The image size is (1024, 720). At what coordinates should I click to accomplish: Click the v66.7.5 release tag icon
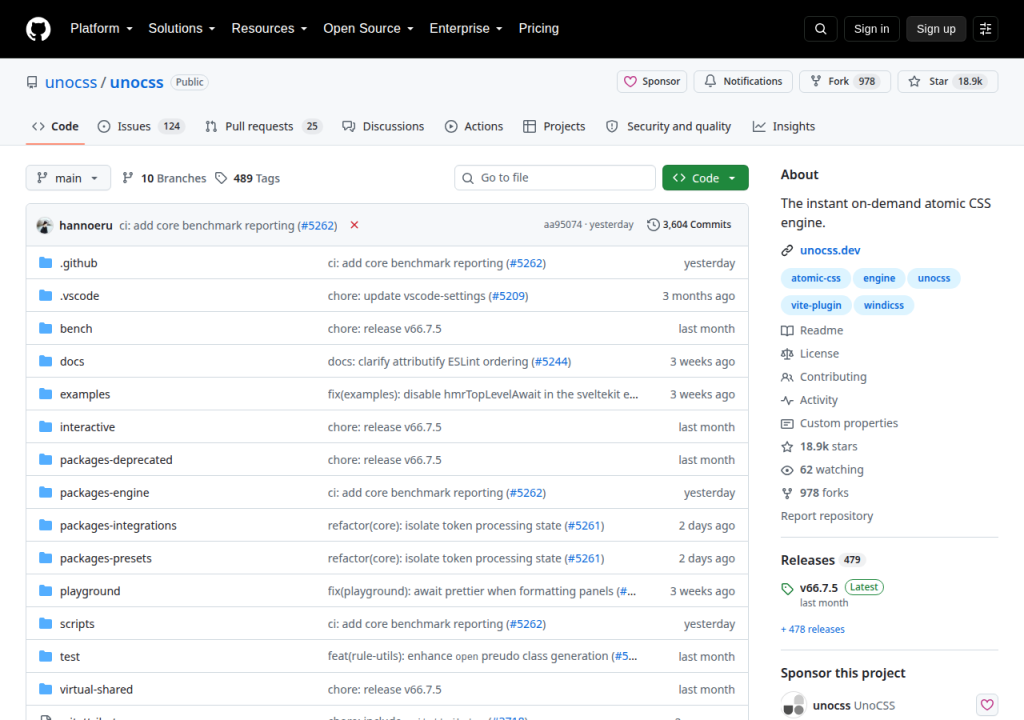tap(787, 588)
